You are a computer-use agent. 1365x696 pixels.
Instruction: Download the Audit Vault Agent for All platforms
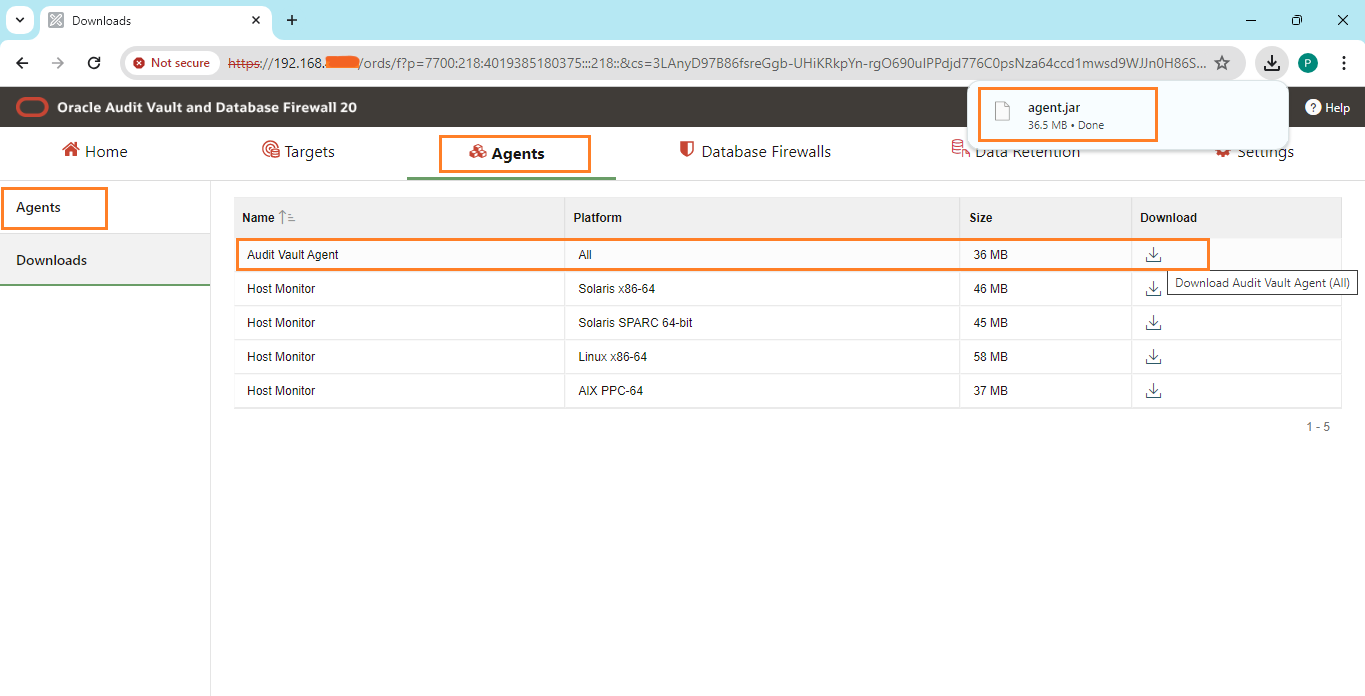[1153, 254]
